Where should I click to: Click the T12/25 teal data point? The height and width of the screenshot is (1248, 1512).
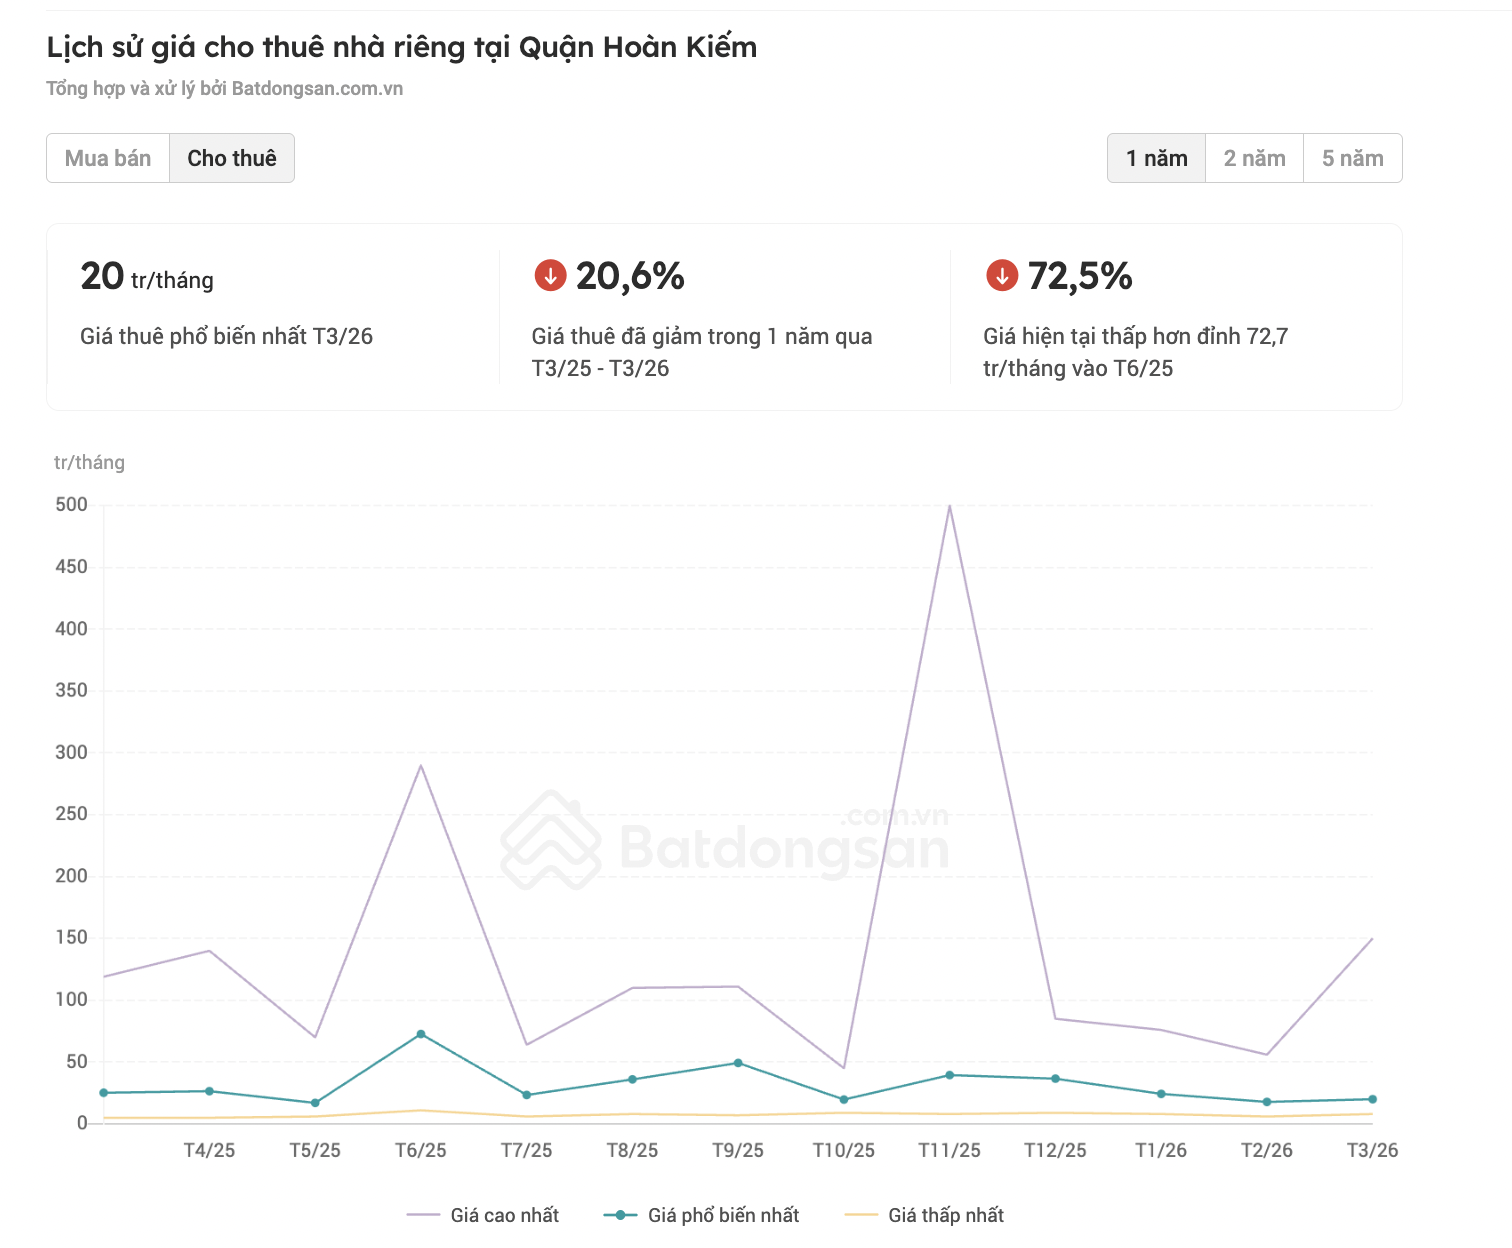pos(1055,1079)
